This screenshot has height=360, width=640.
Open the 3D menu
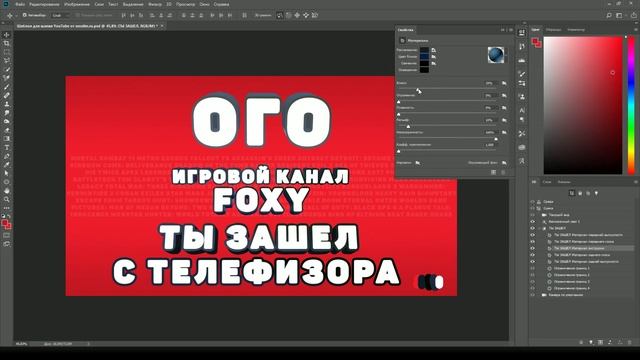tap(169, 4)
